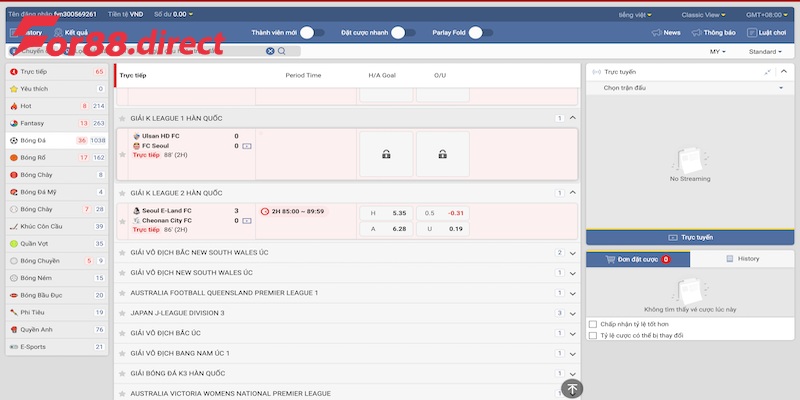
Task: Clear the search field with the X icon
Action: pos(270,51)
